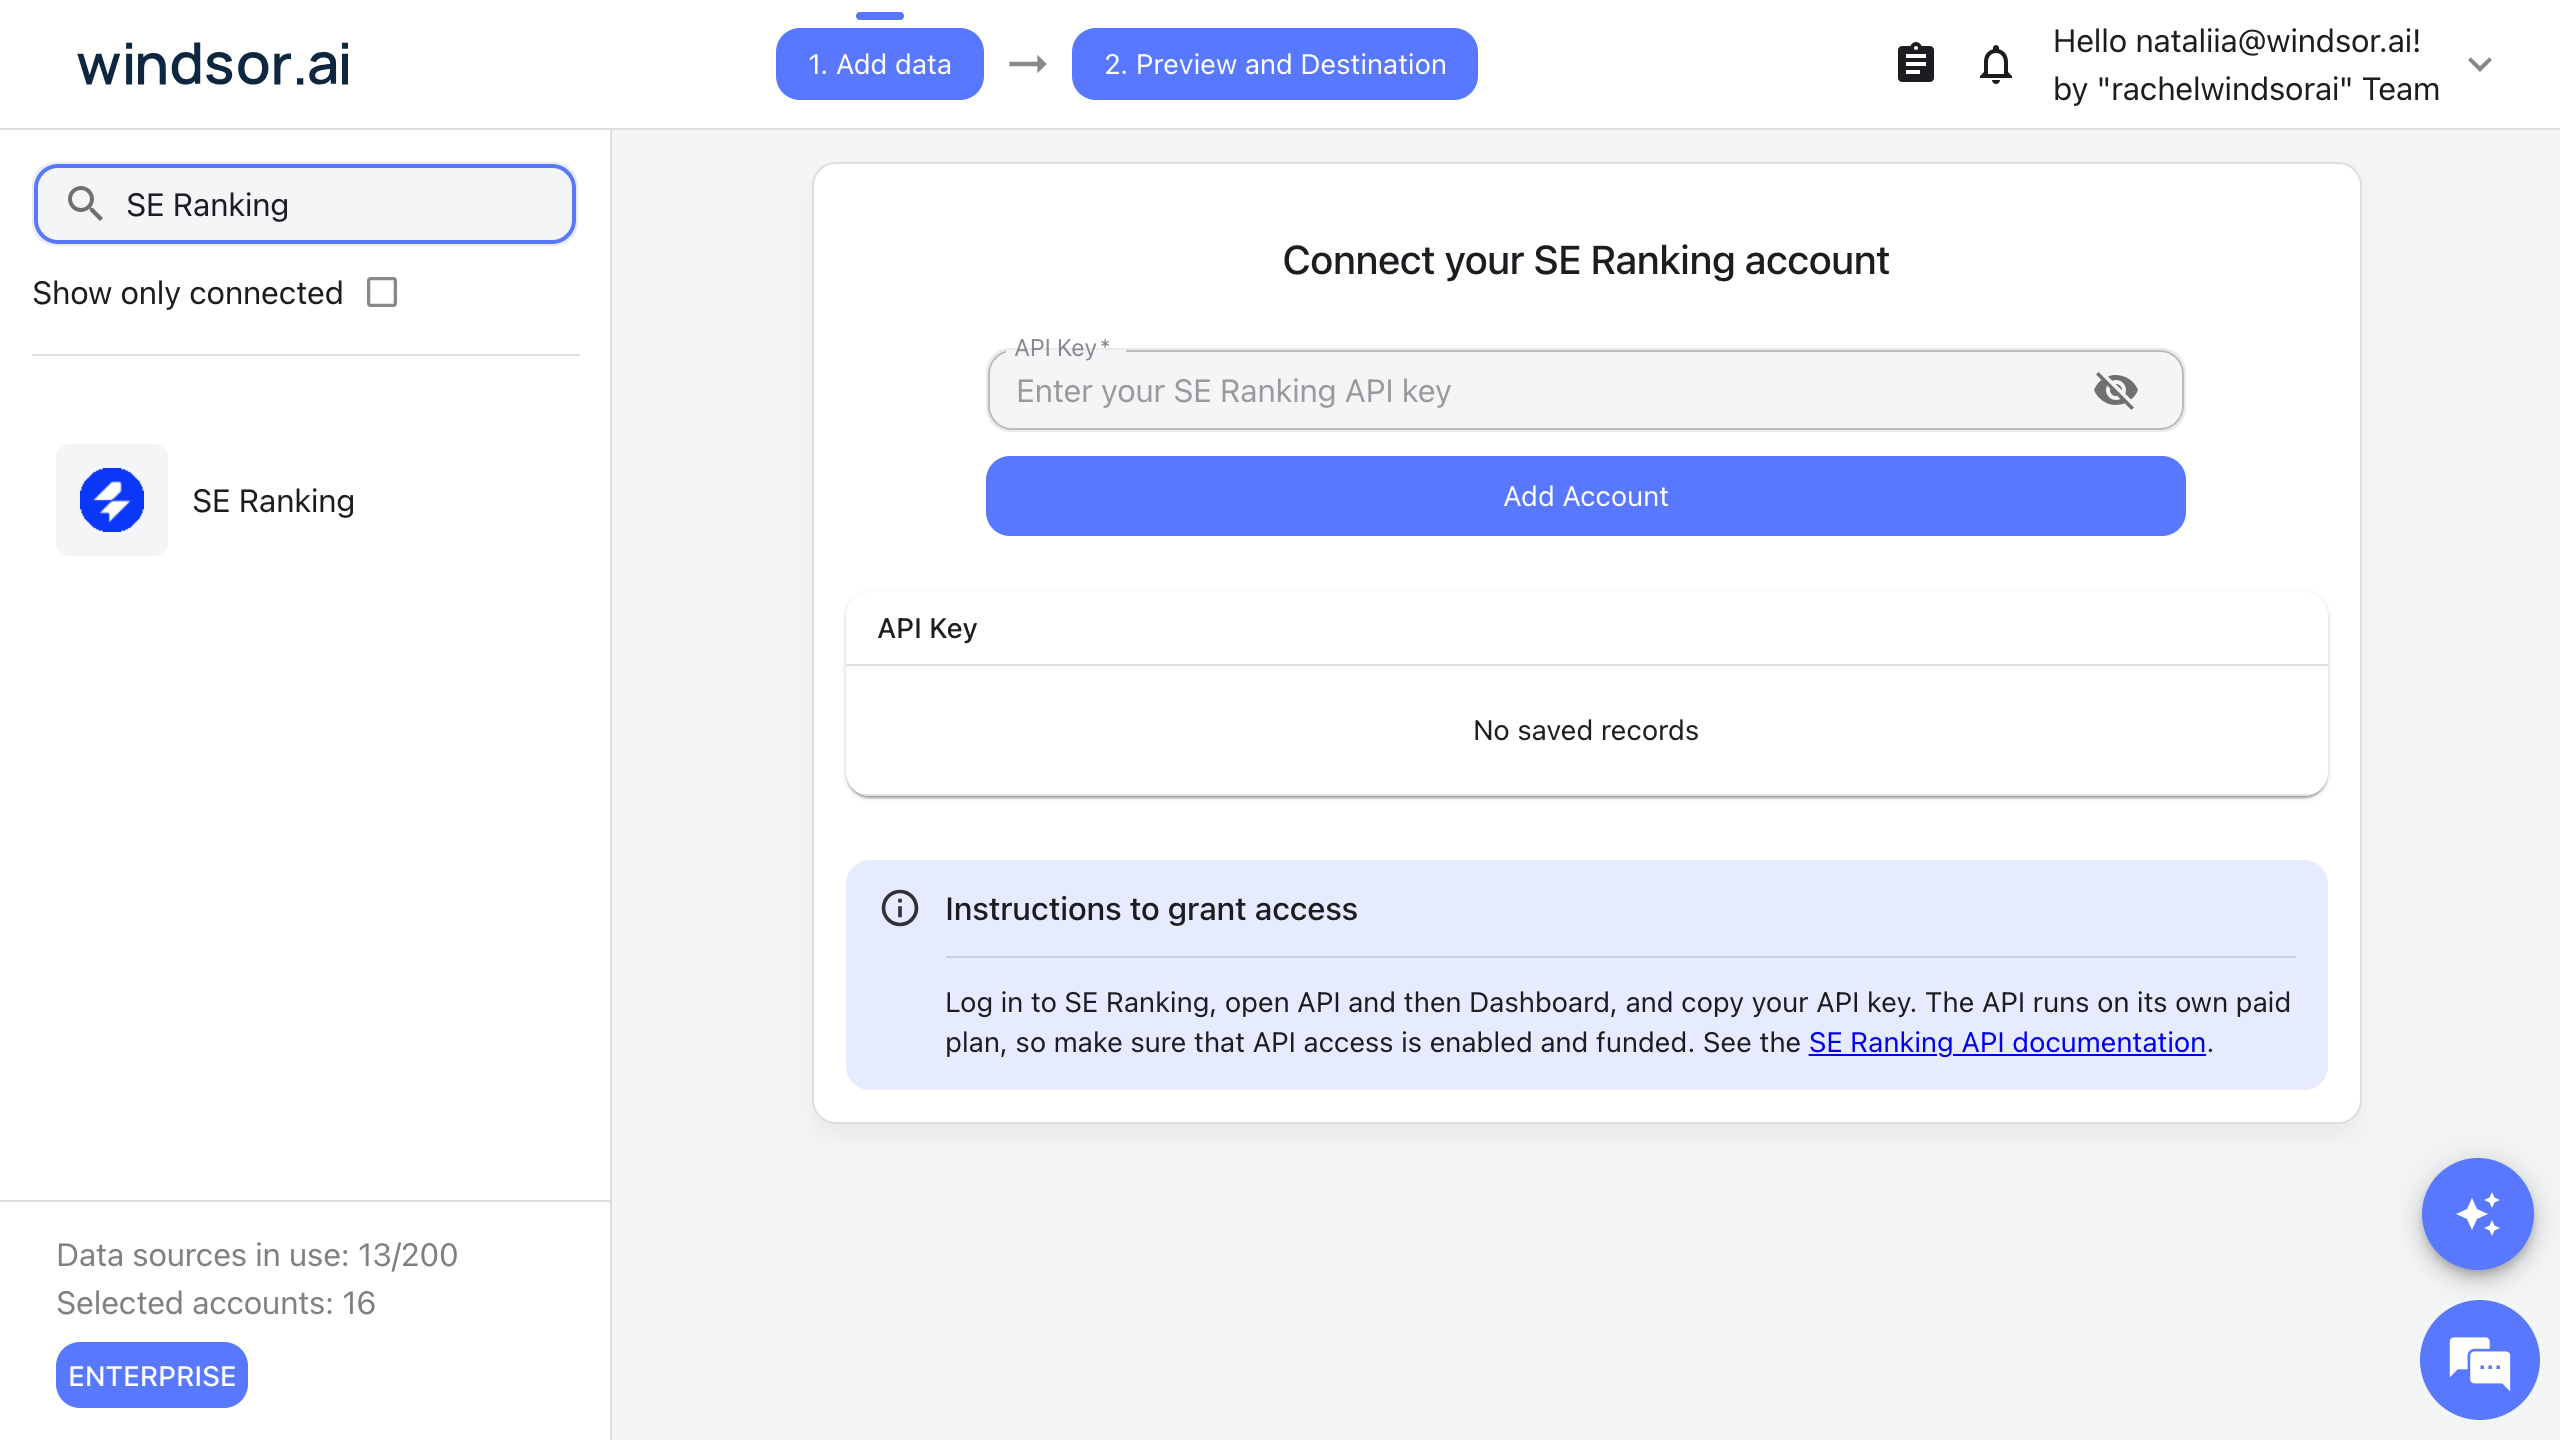Expand the user account dropdown chevron
Image resolution: width=2560 pixels, height=1440 pixels.
(x=2479, y=65)
